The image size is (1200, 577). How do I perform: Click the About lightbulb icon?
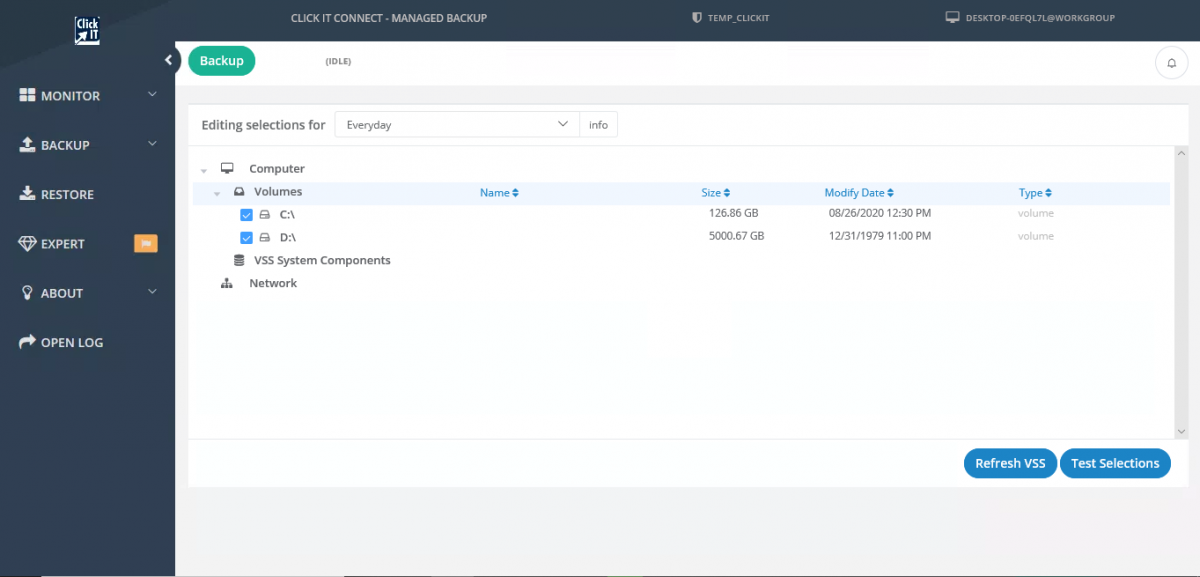pyautogui.click(x=28, y=293)
